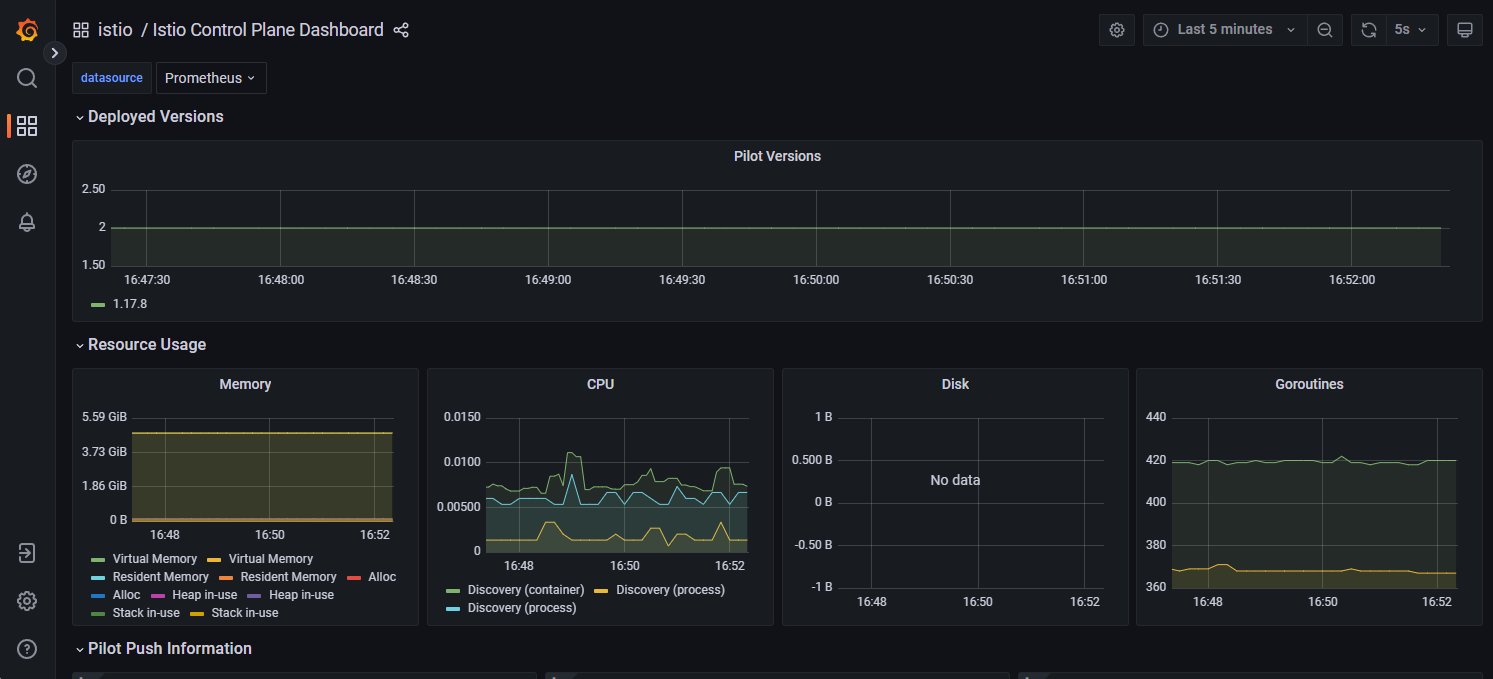The height and width of the screenshot is (679, 1493).
Task: Click the Grafana logo
Action: (x=26, y=30)
